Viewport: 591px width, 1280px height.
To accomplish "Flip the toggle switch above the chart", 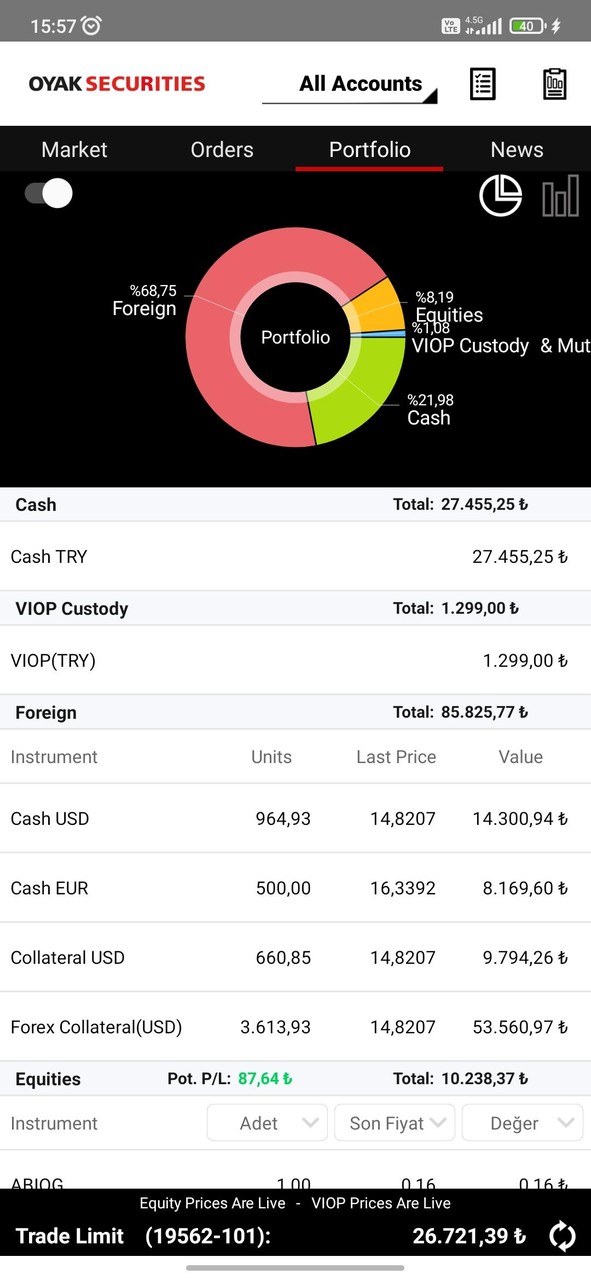I will coord(46,192).
